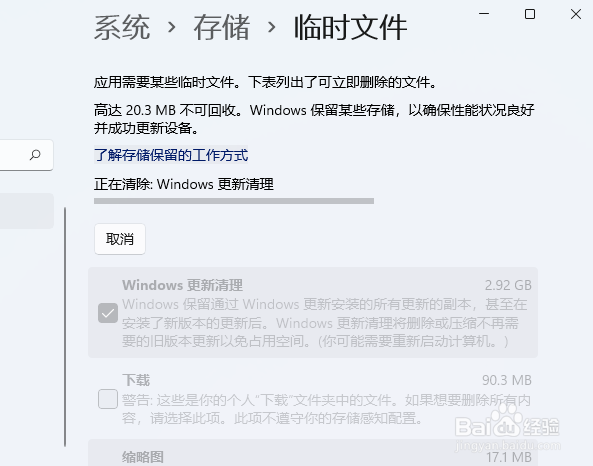Click the 临时文件 page heading
Screen dimensions: 593x466
click(350, 28)
